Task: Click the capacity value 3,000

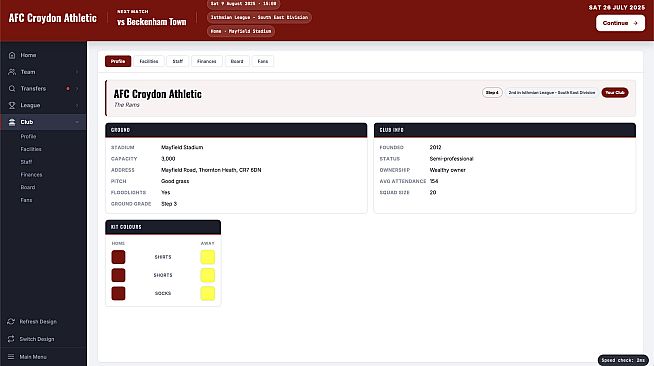Action: coord(168,159)
